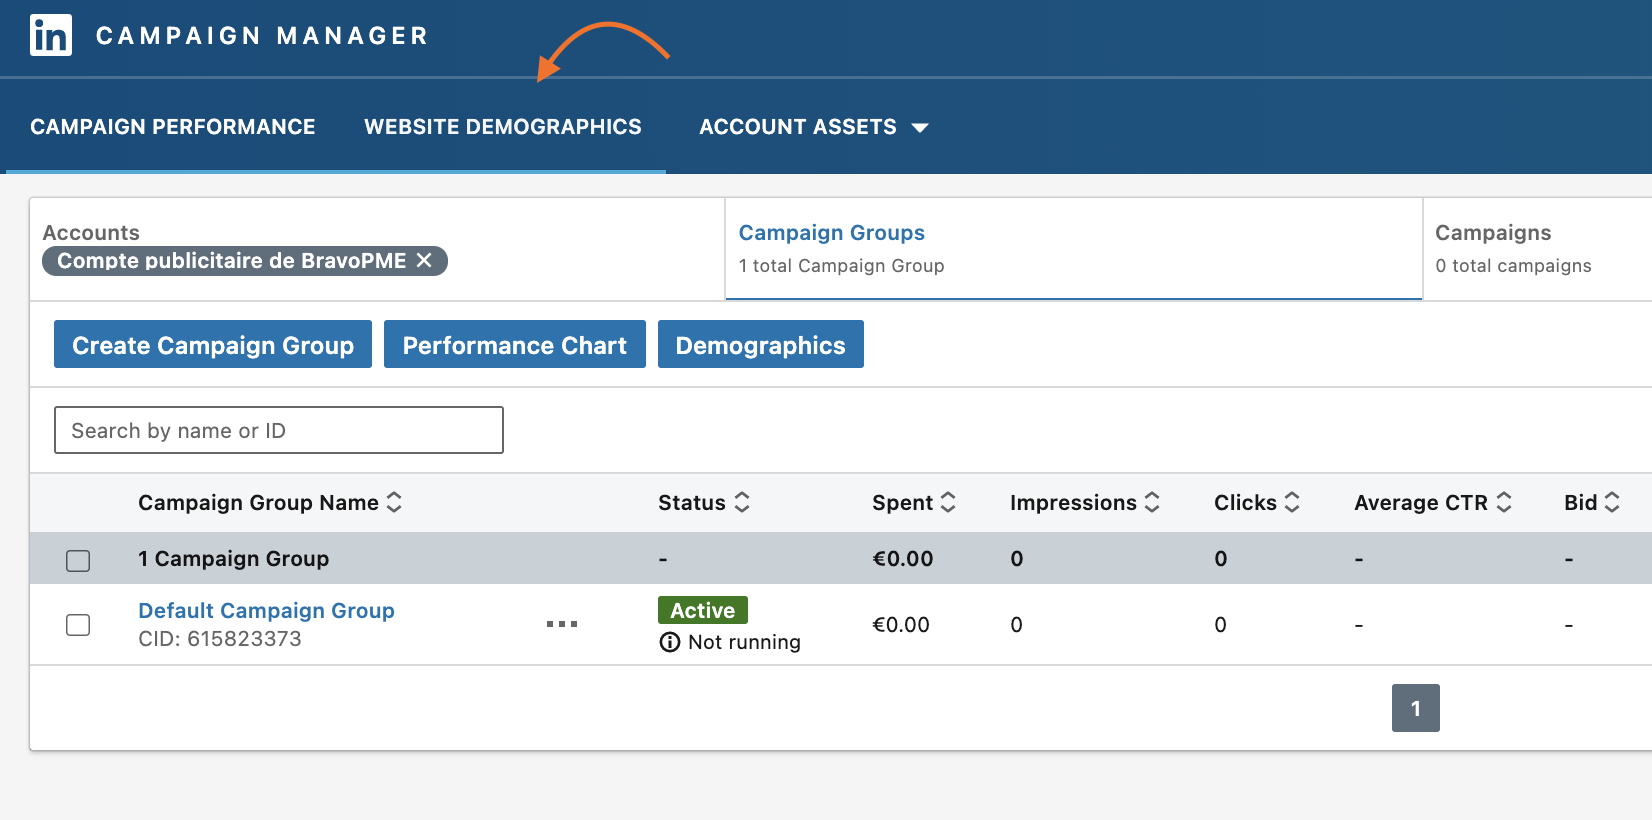Click the 1 Campaign Group summary row
Screen dimensions: 1652x820
841,558
